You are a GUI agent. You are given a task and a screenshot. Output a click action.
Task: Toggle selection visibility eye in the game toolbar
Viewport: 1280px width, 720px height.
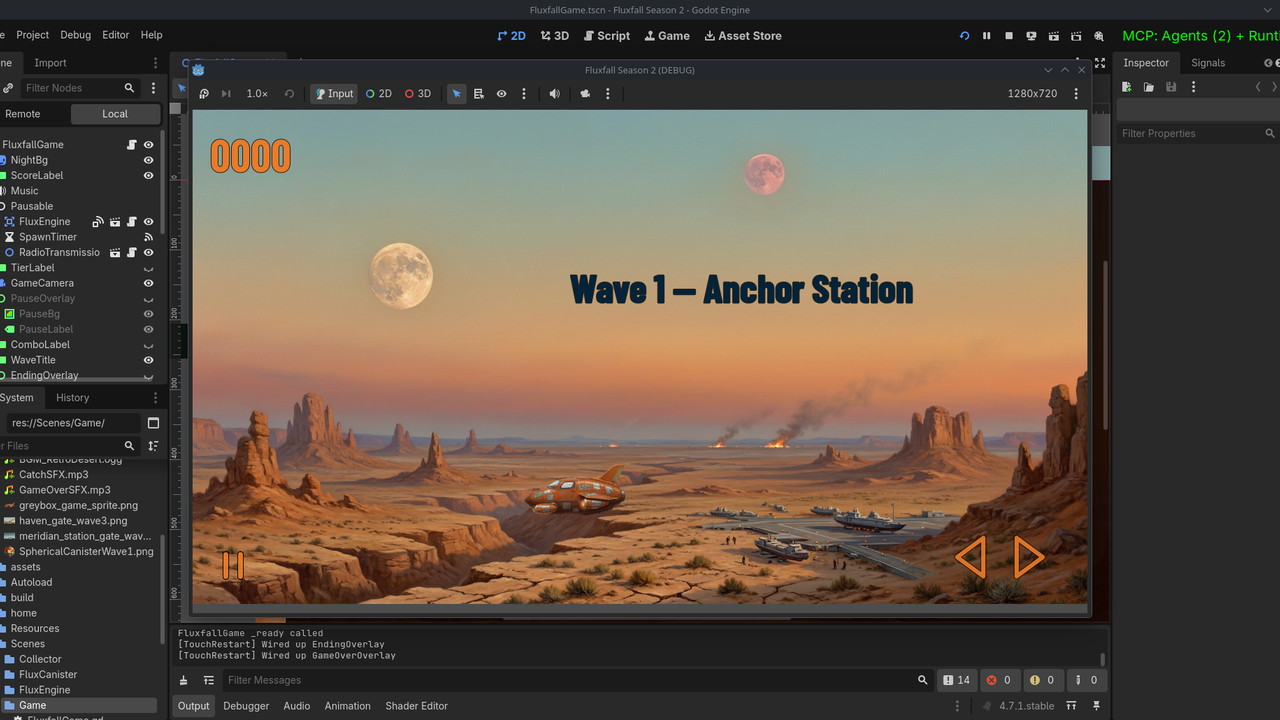501,94
